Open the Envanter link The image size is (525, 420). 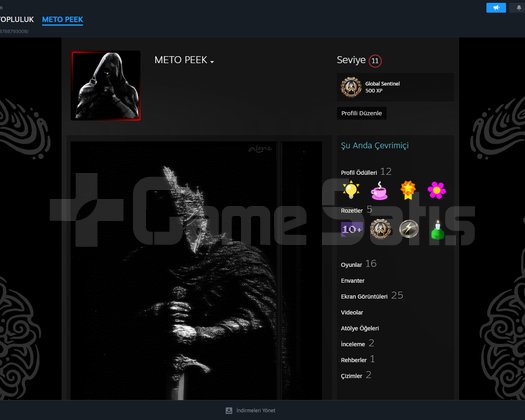[x=353, y=281]
